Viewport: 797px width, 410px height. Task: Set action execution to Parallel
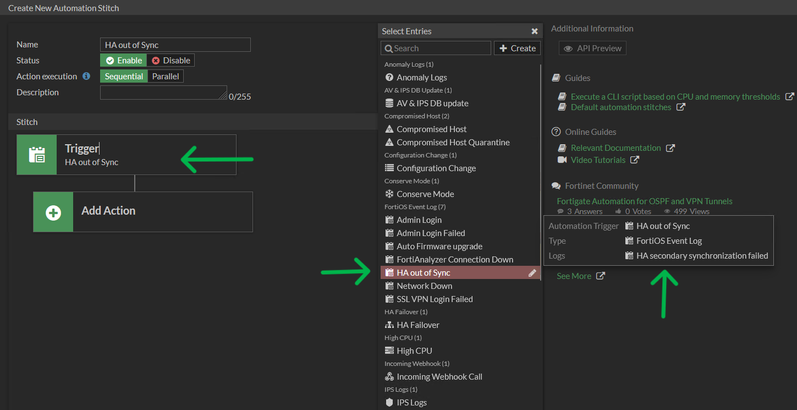pyautogui.click(x=165, y=76)
